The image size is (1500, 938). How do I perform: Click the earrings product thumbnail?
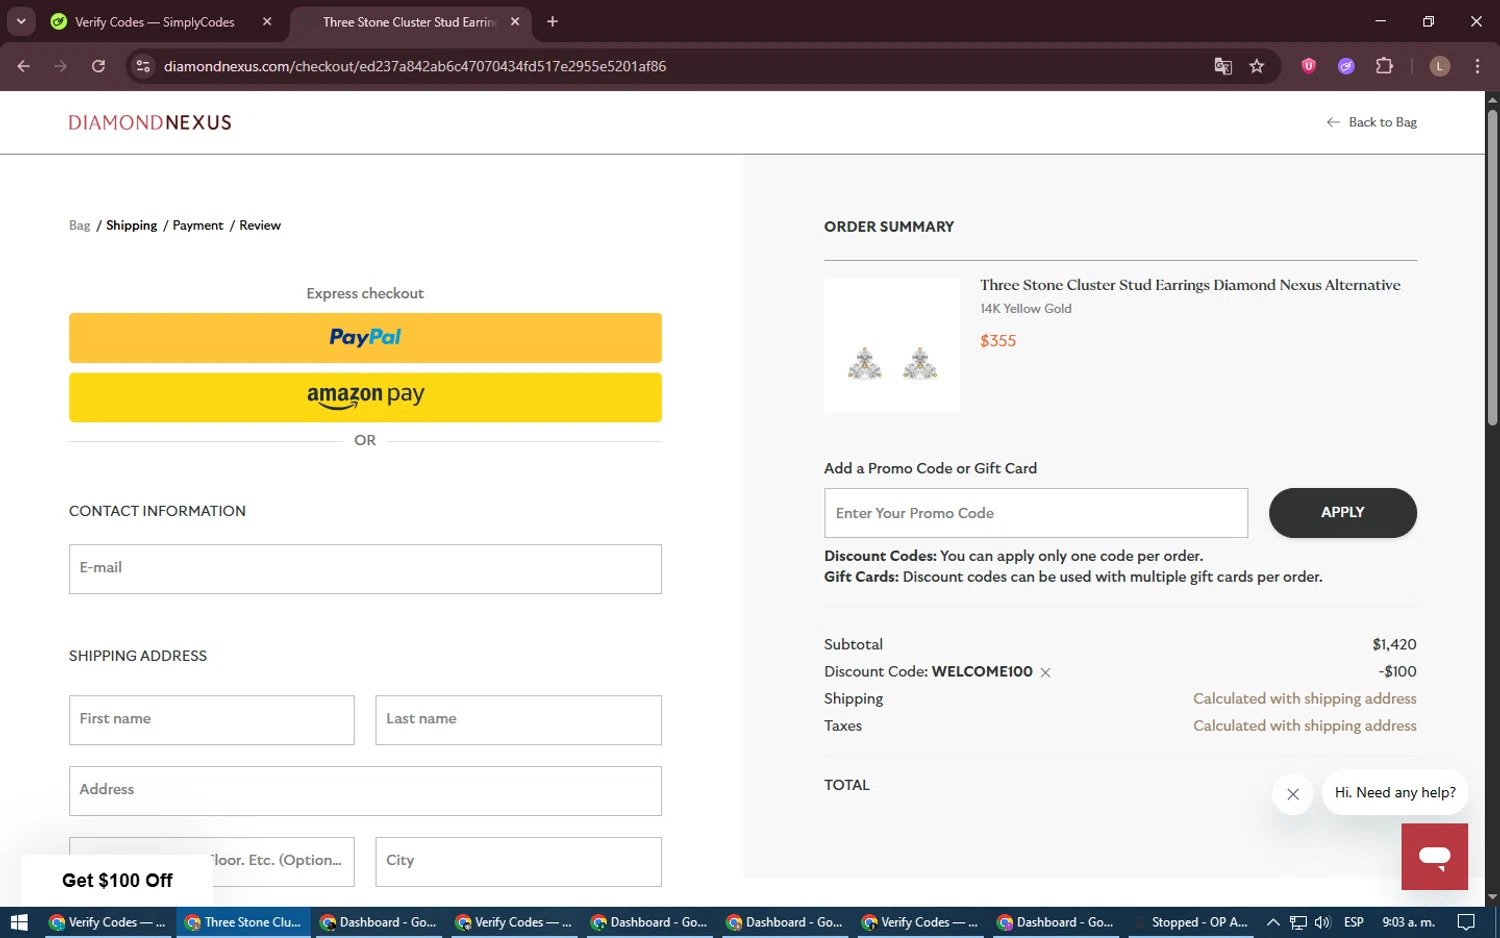point(892,345)
